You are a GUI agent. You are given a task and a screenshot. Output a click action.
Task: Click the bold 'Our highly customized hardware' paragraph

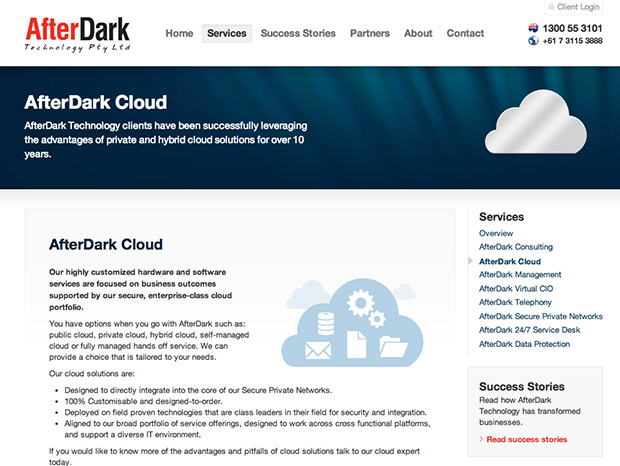140,289
